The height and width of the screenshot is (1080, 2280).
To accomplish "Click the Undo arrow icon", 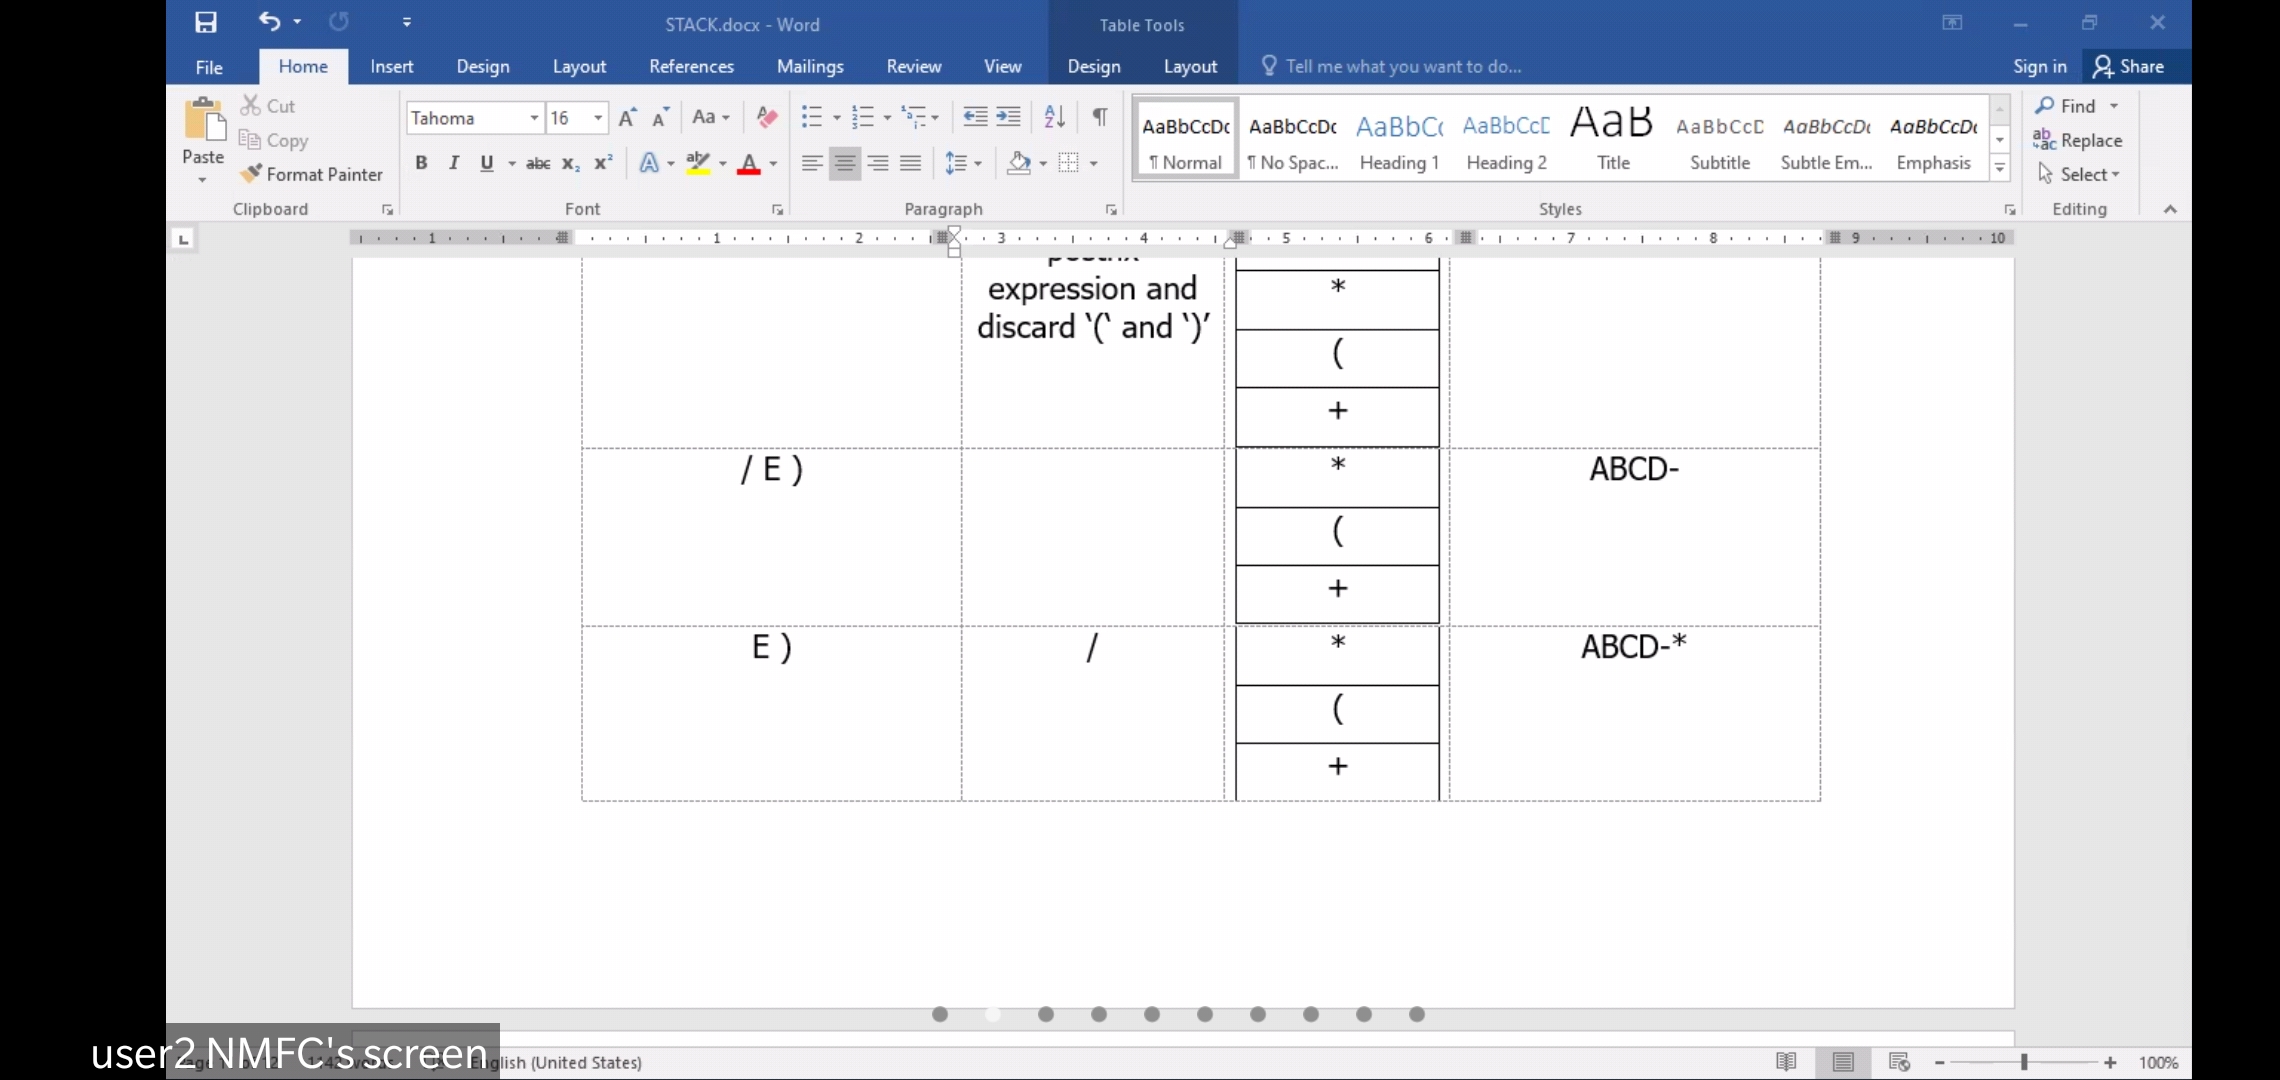I will tap(269, 21).
